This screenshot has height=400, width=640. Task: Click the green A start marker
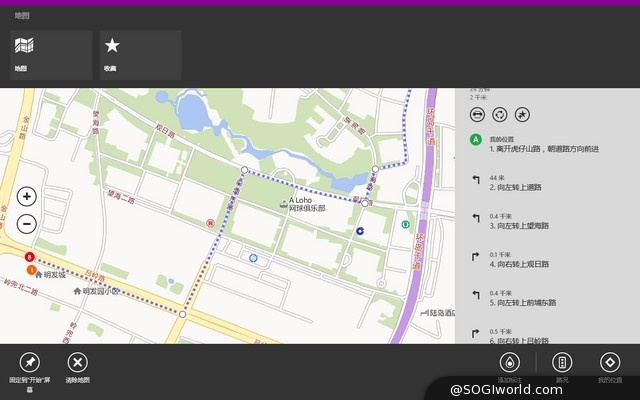[476, 140]
